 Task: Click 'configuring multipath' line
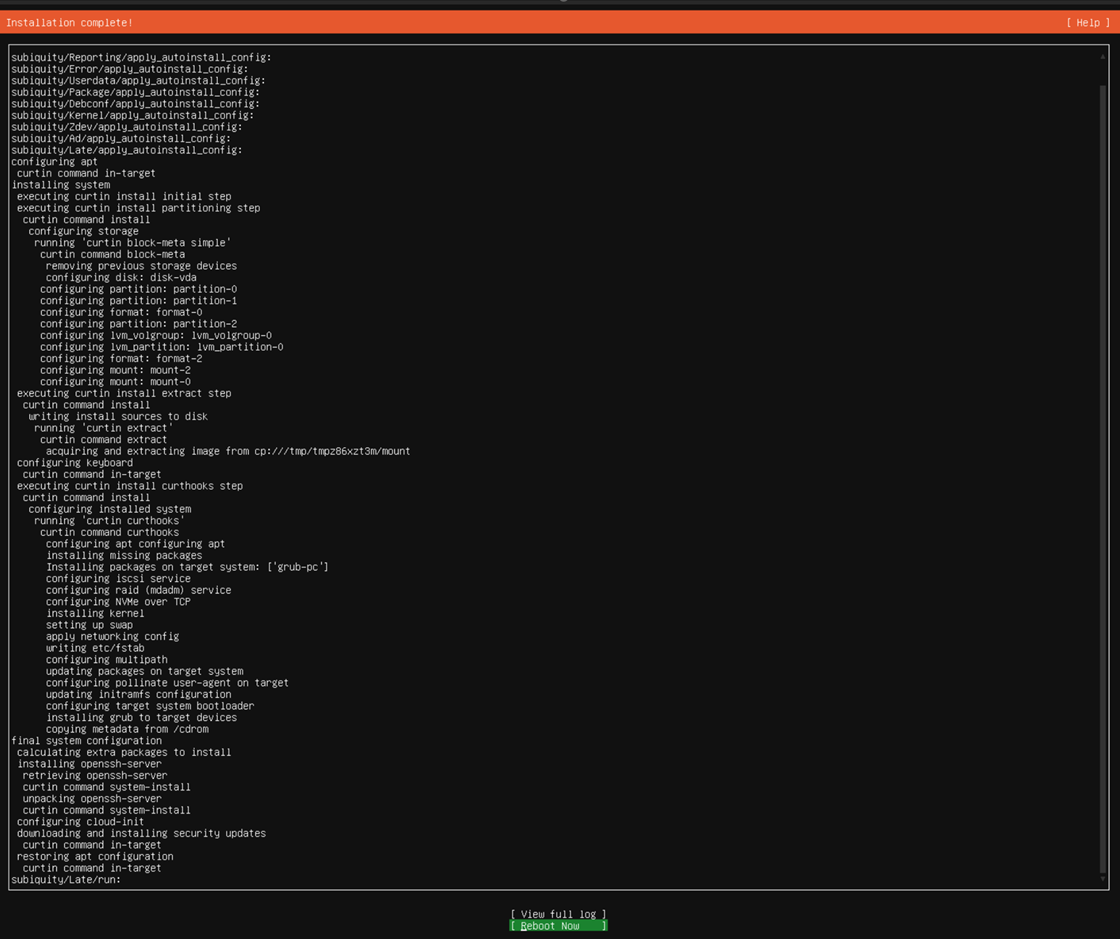click(107, 660)
